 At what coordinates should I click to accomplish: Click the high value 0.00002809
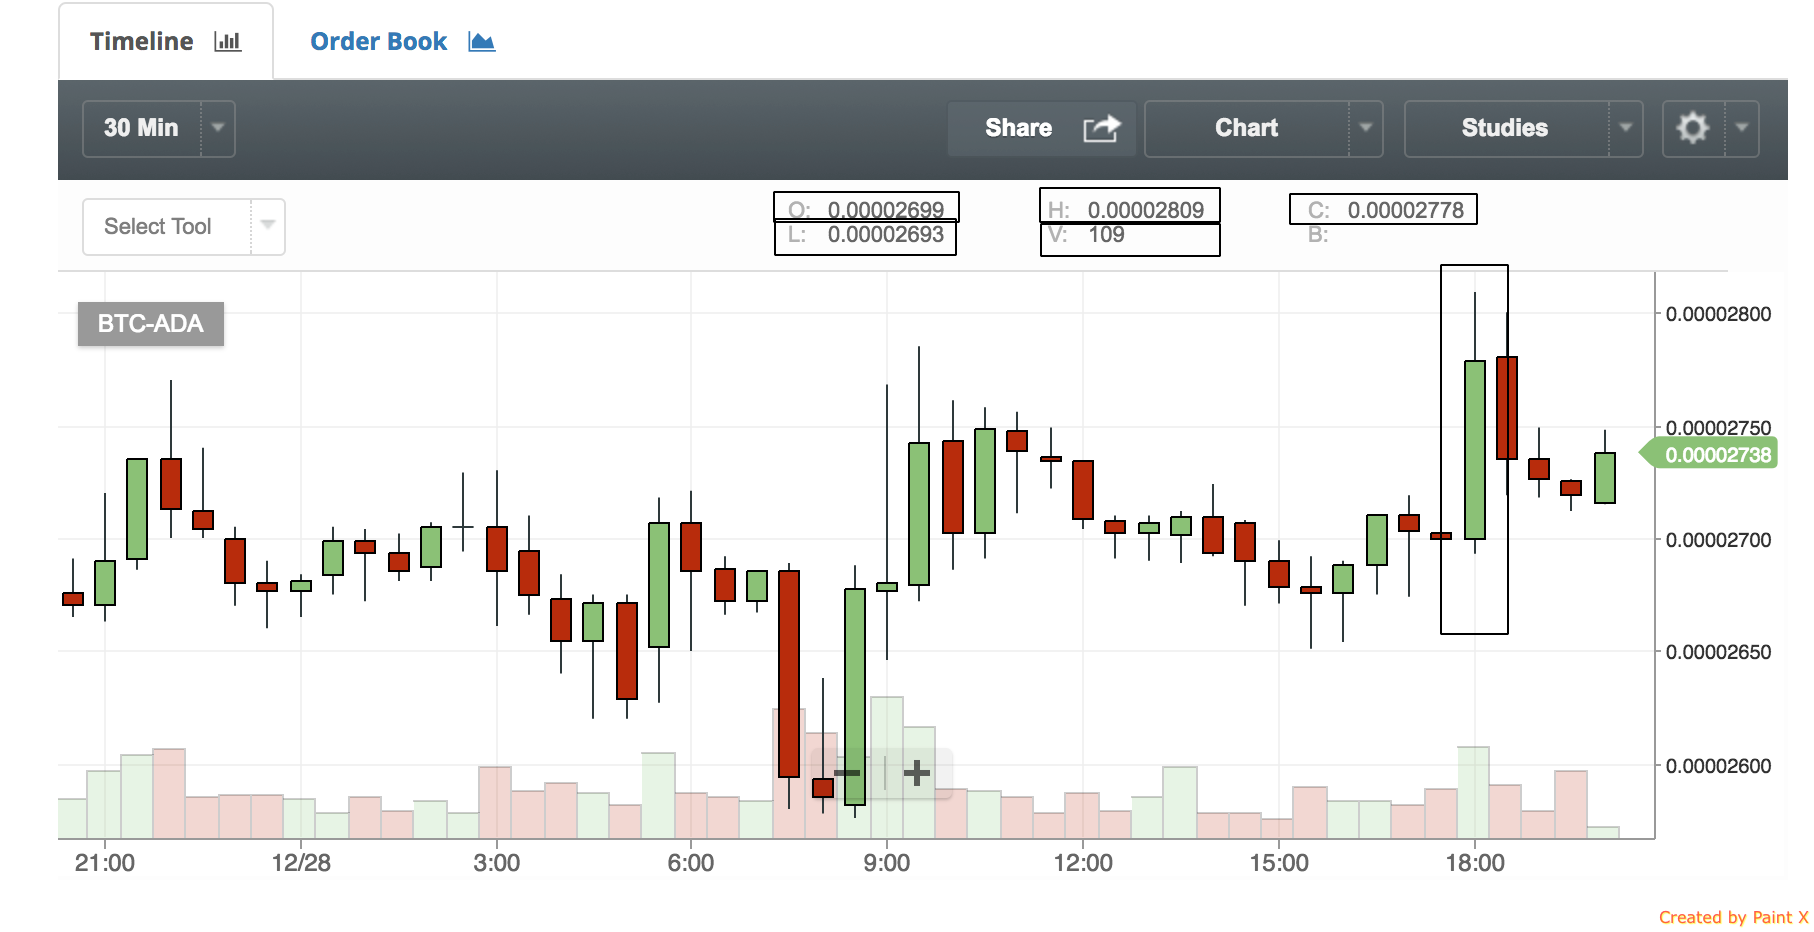pyautogui.click(x=1146, y=210)
